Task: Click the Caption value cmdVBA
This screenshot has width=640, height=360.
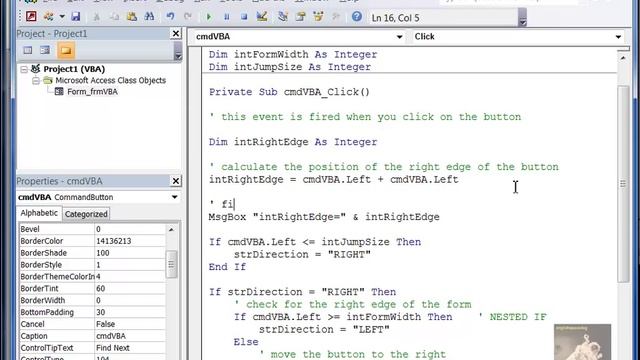Action: pos(111,336)
